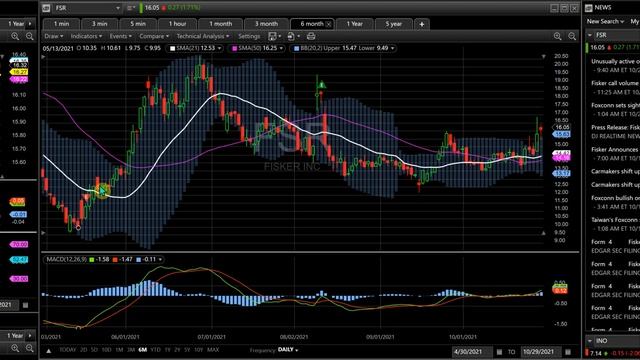Screen dimensions: 640x360
Task: Switch to the 1 hour tab
Action: point(177,24)
